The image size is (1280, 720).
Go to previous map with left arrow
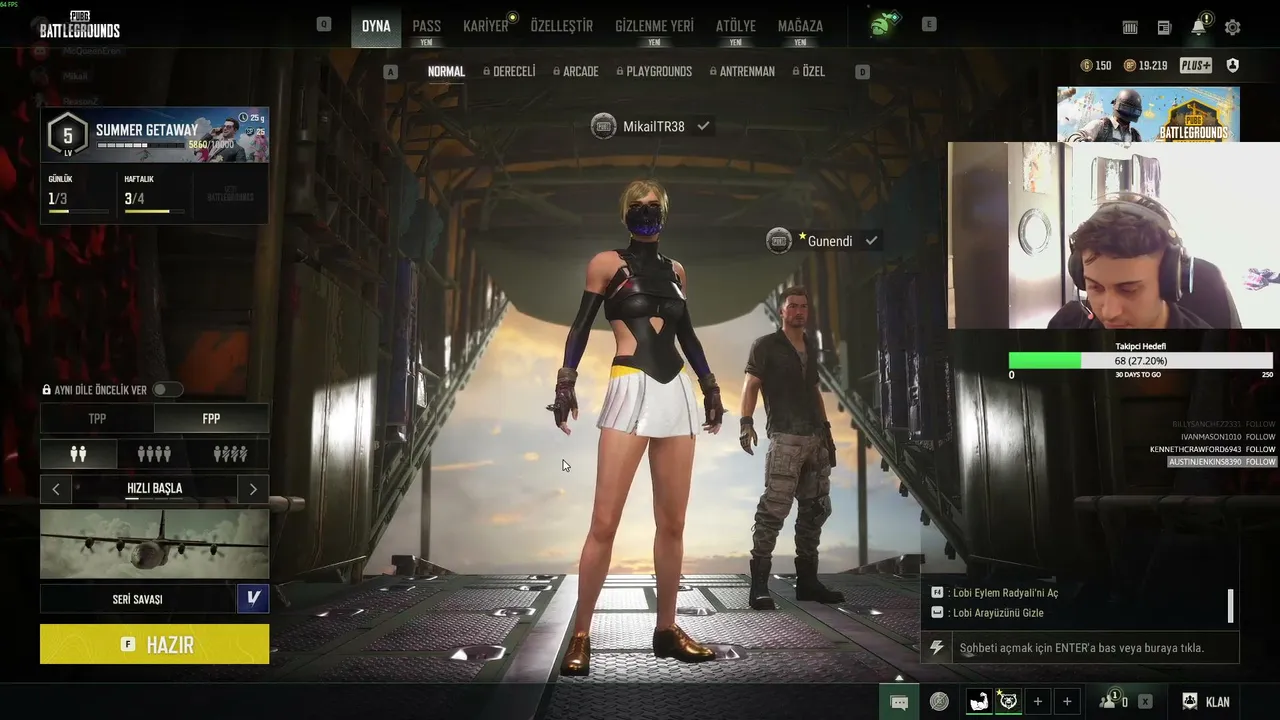click(56, 489)
